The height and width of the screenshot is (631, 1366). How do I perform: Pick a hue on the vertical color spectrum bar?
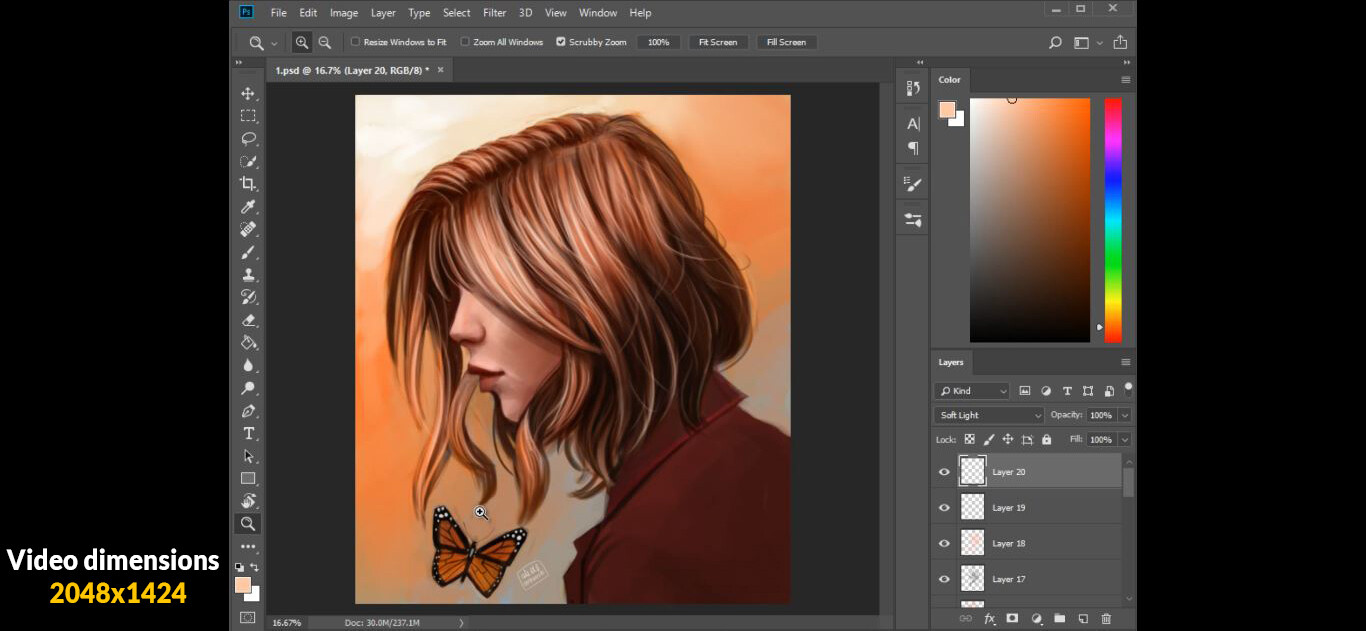pyautogui.click(x=1112, y=220)
